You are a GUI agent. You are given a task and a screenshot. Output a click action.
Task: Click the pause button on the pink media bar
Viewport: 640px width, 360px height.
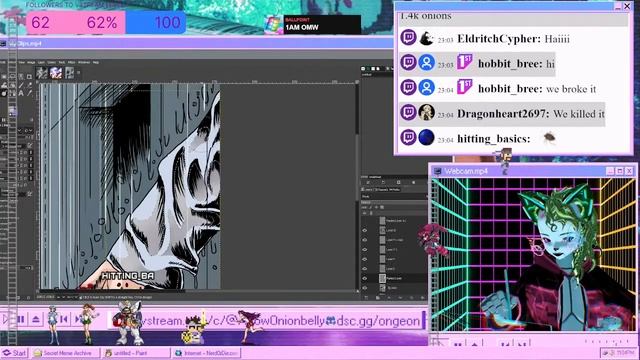20,319
